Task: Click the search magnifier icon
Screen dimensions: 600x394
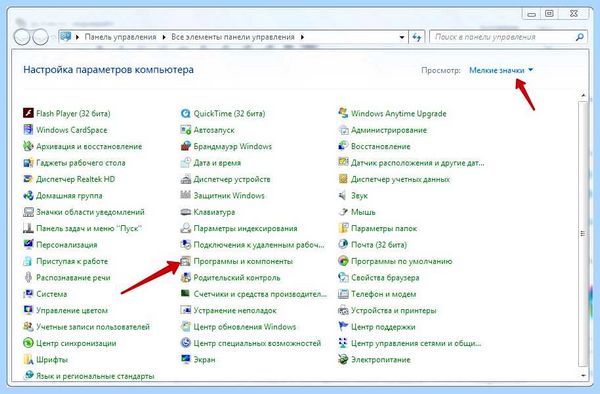Action: [580, 37]
